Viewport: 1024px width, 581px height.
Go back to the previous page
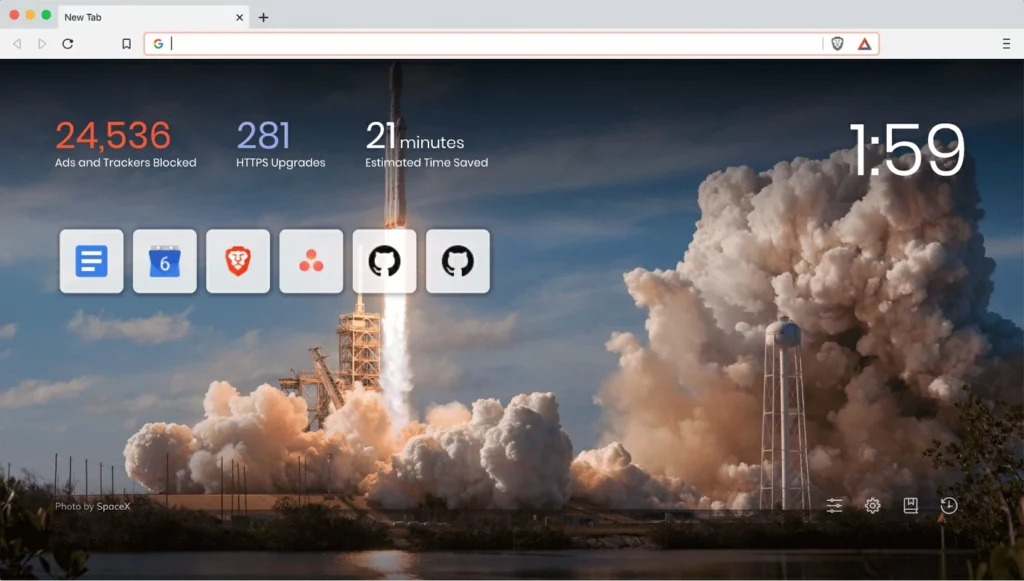pyautogui.click(x=17, y=44)
